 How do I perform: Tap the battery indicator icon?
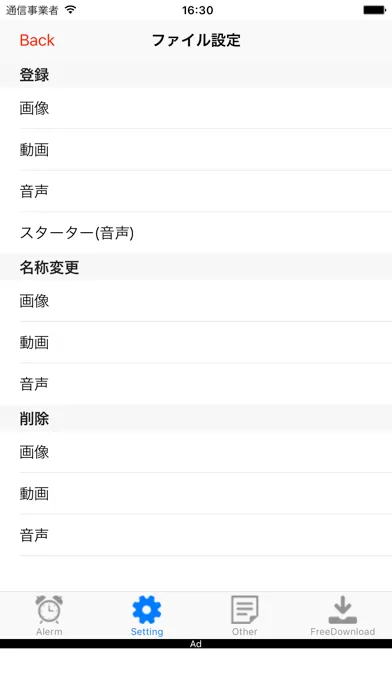click(x=375, y=10)
